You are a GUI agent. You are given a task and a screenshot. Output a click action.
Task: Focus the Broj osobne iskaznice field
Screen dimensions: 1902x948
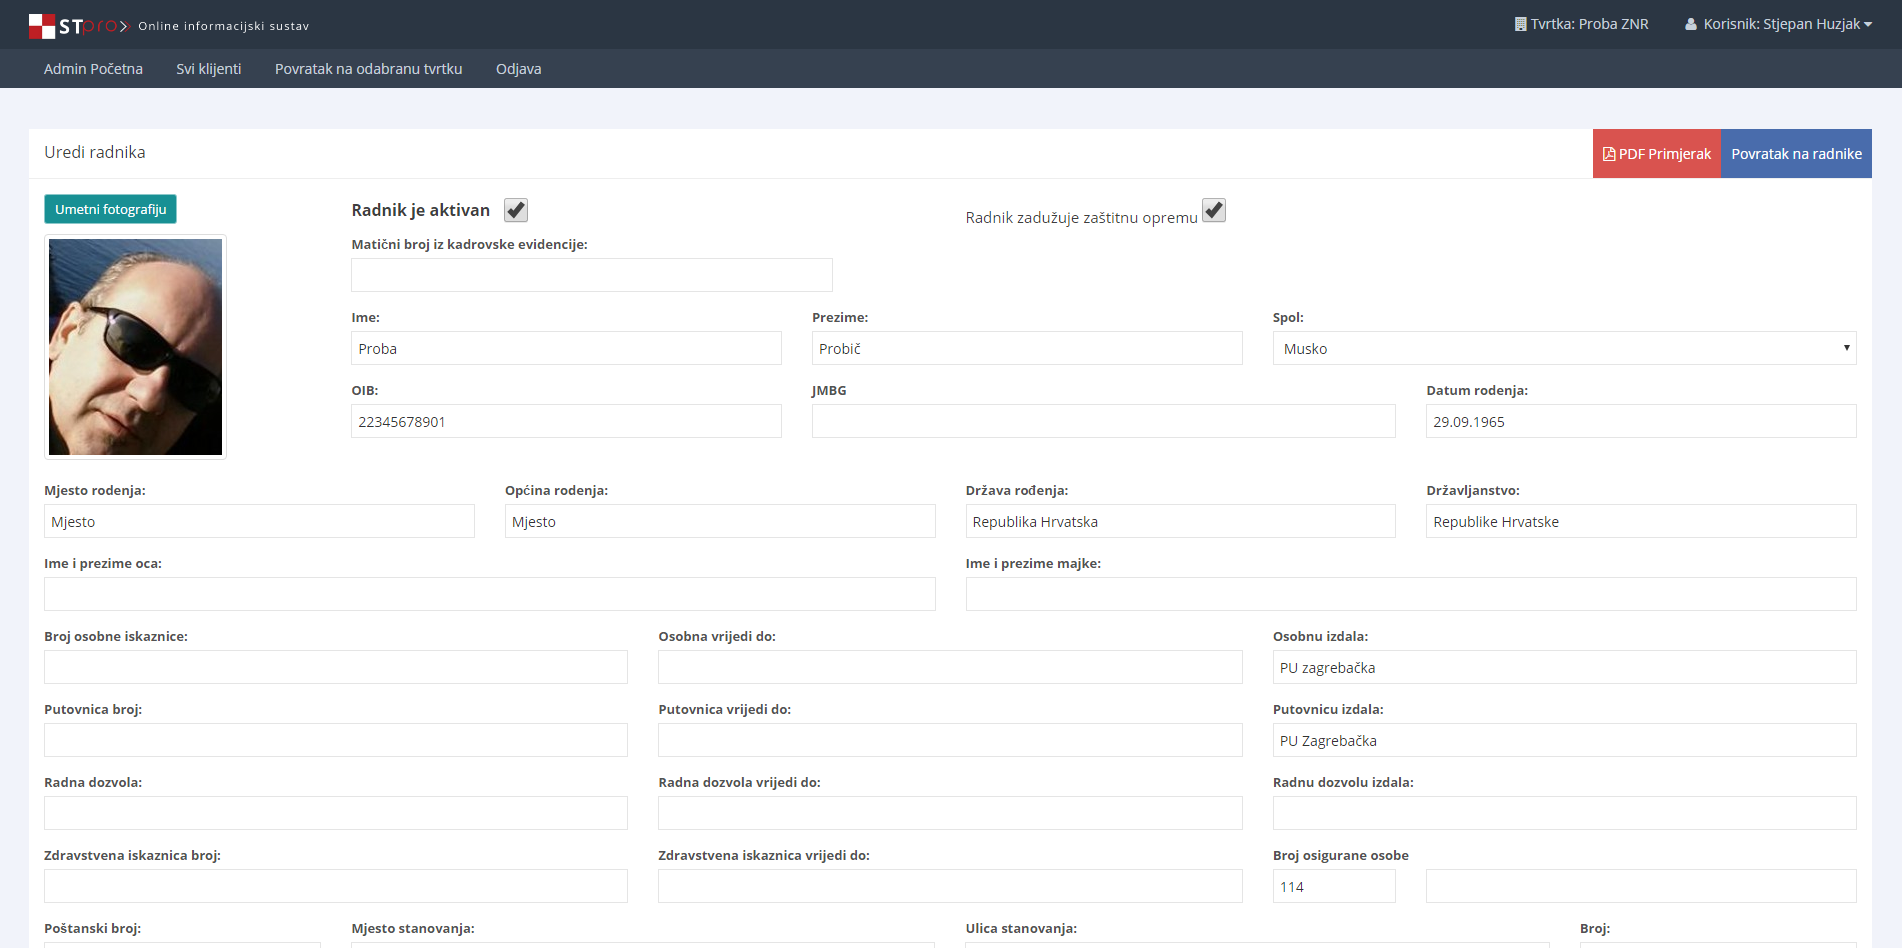(336, 667)
